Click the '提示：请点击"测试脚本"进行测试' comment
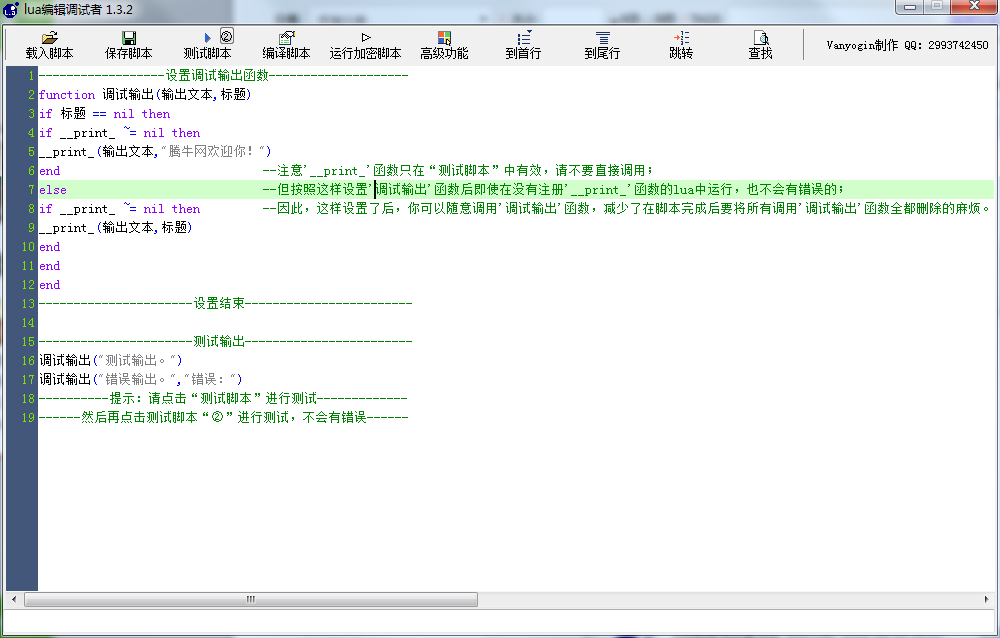The image size is (1000, 638). click(x=223, y=398)
